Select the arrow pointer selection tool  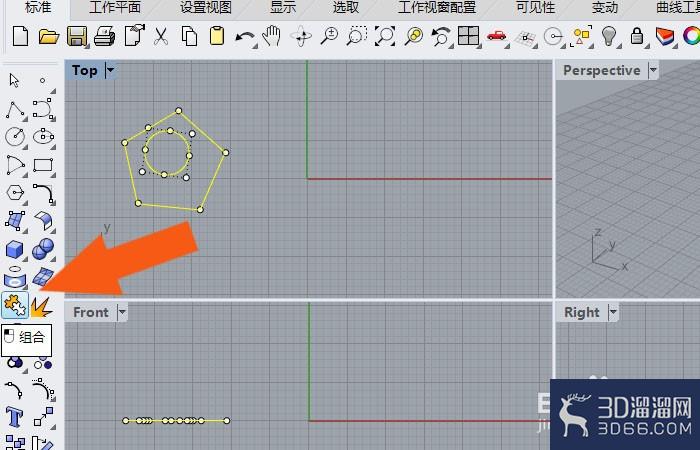(14, 80)
